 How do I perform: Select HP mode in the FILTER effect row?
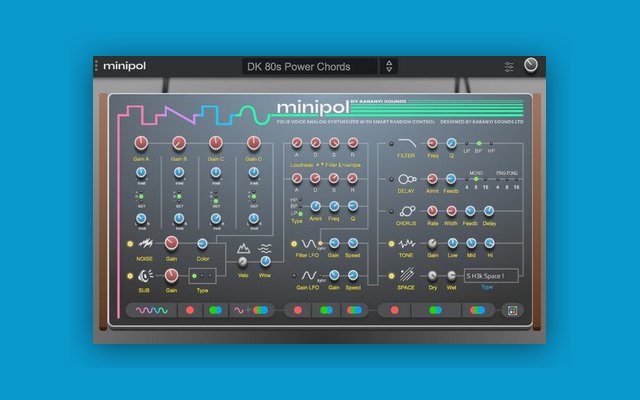(491, 144)
